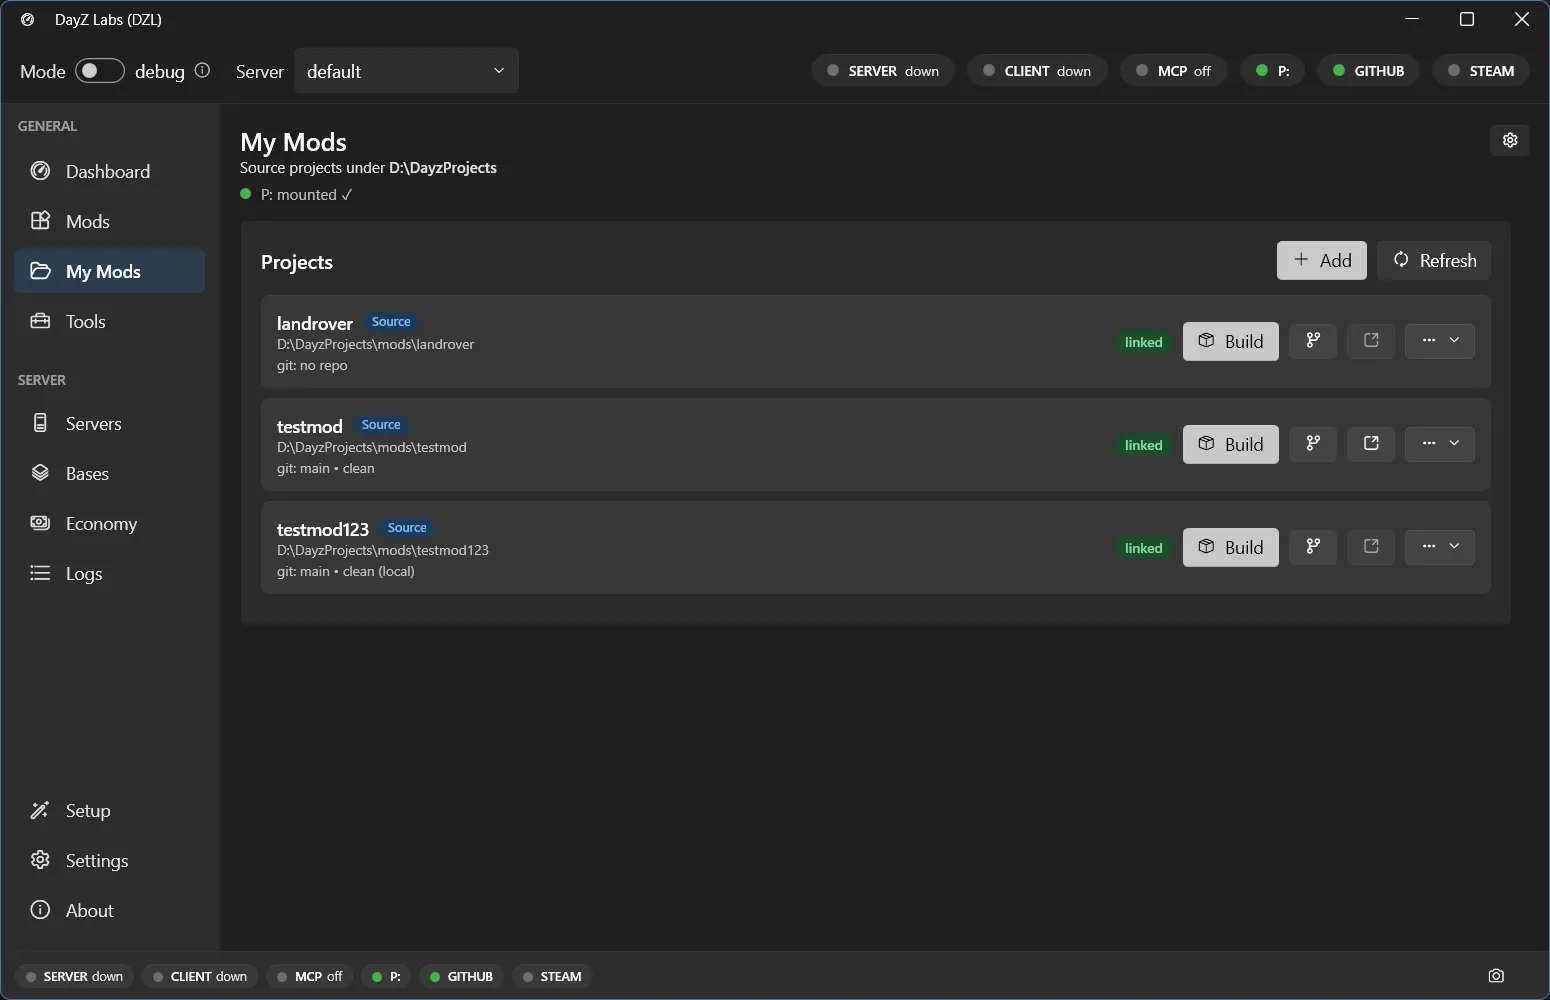Image resolution: width=1550 pixels, height=1000 pixels.
Task: Click bottom bar CLIENT down indicator
Action: pyautogui.click(x=200, y=976)
